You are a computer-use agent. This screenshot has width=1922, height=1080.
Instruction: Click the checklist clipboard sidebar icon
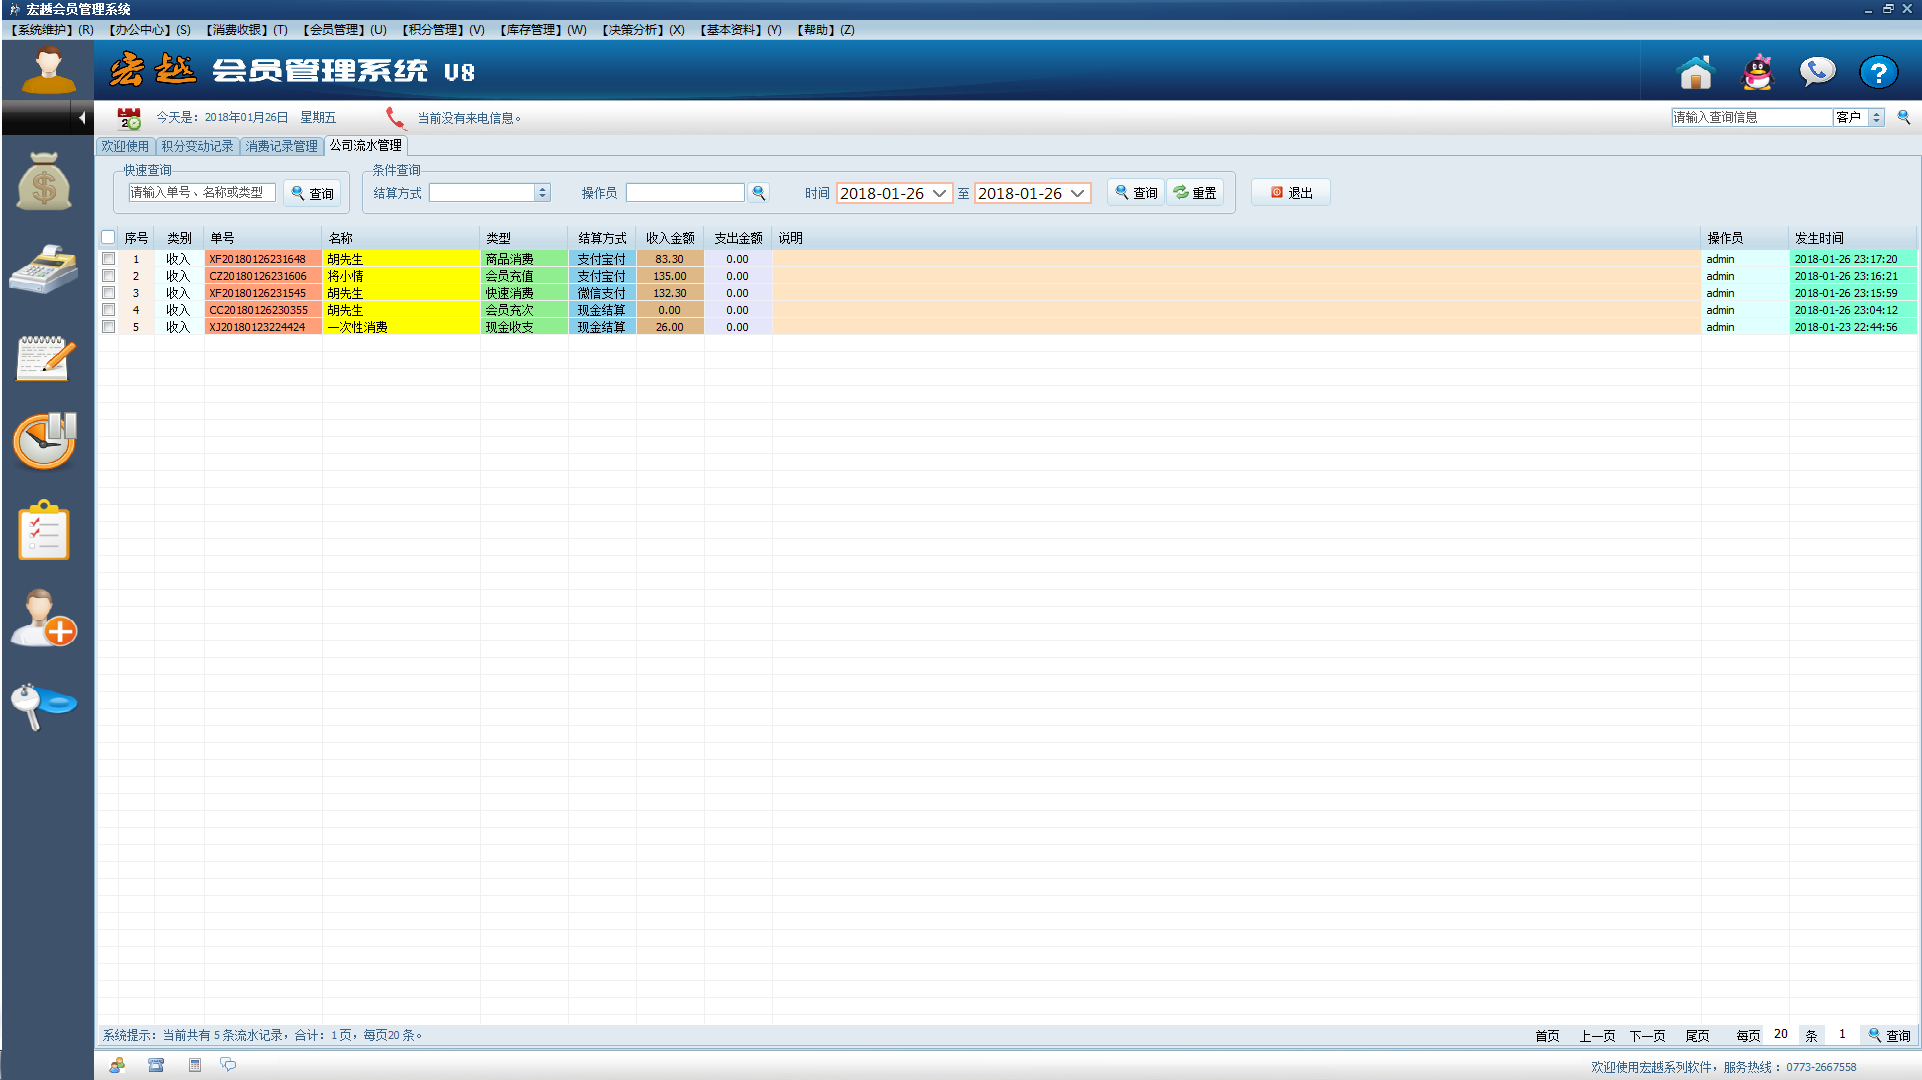pos(44,531)
